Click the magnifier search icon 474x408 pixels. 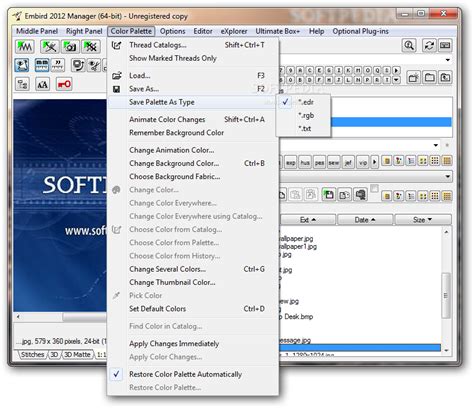point(409,45)
